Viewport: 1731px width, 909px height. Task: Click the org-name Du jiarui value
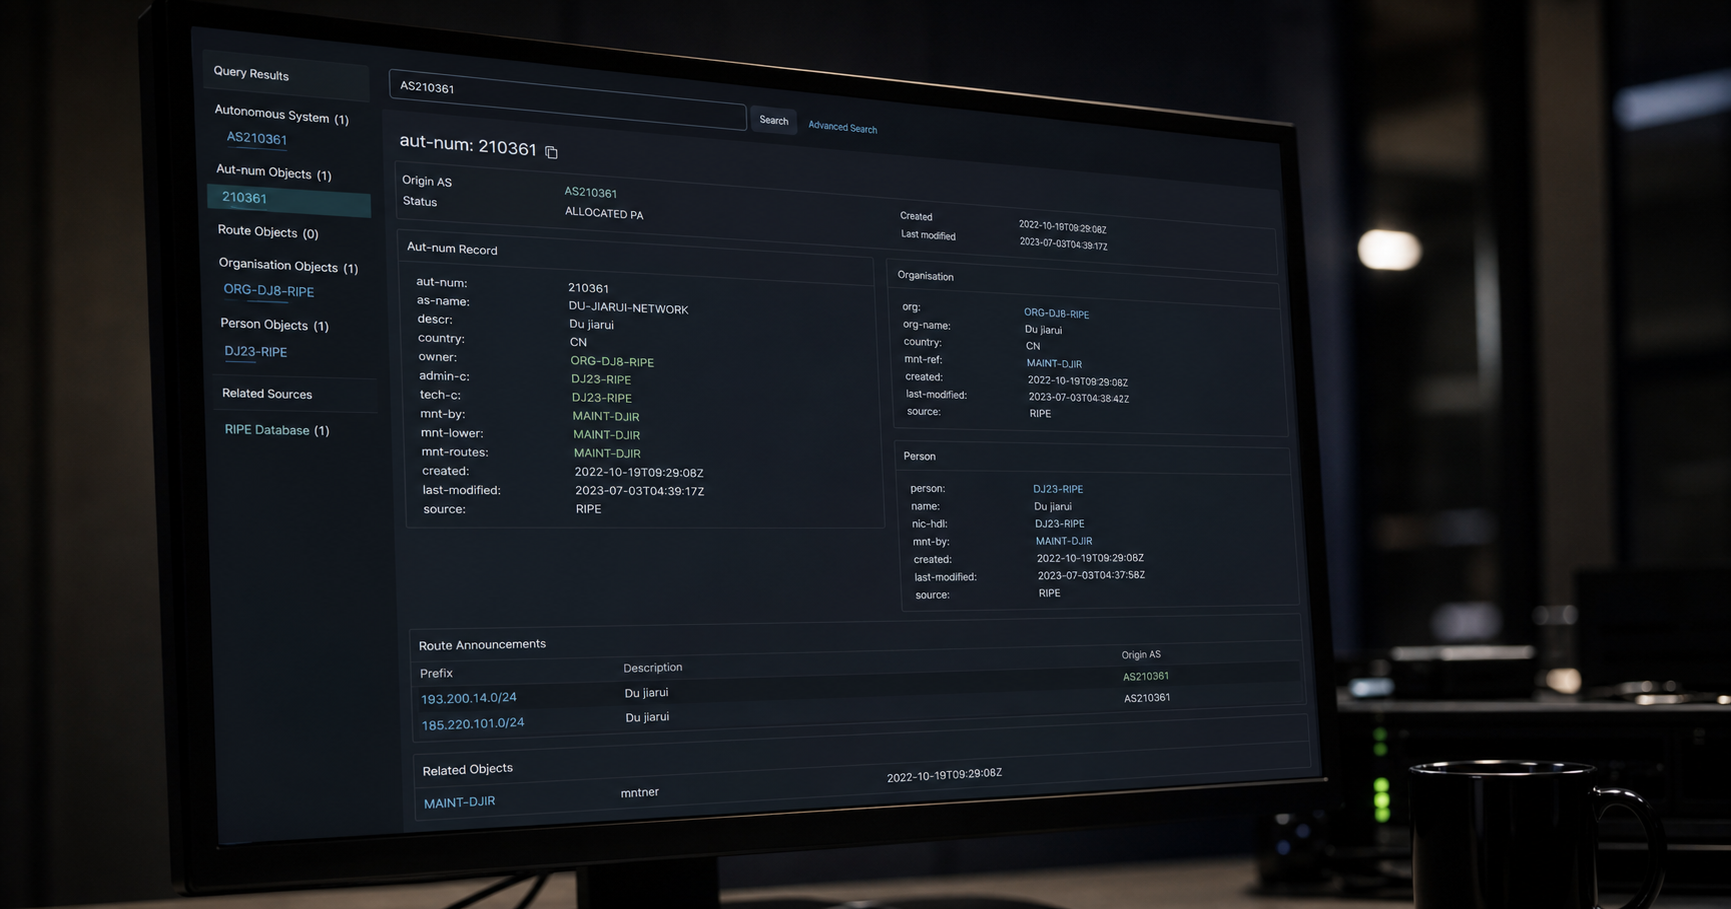(x=1043, y=330)
